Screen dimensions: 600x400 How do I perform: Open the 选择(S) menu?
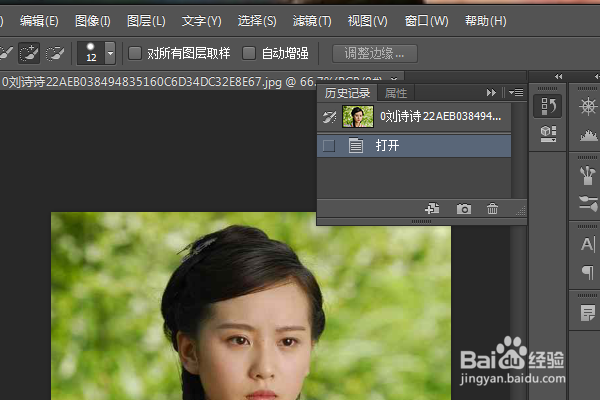tap(257, 21)
